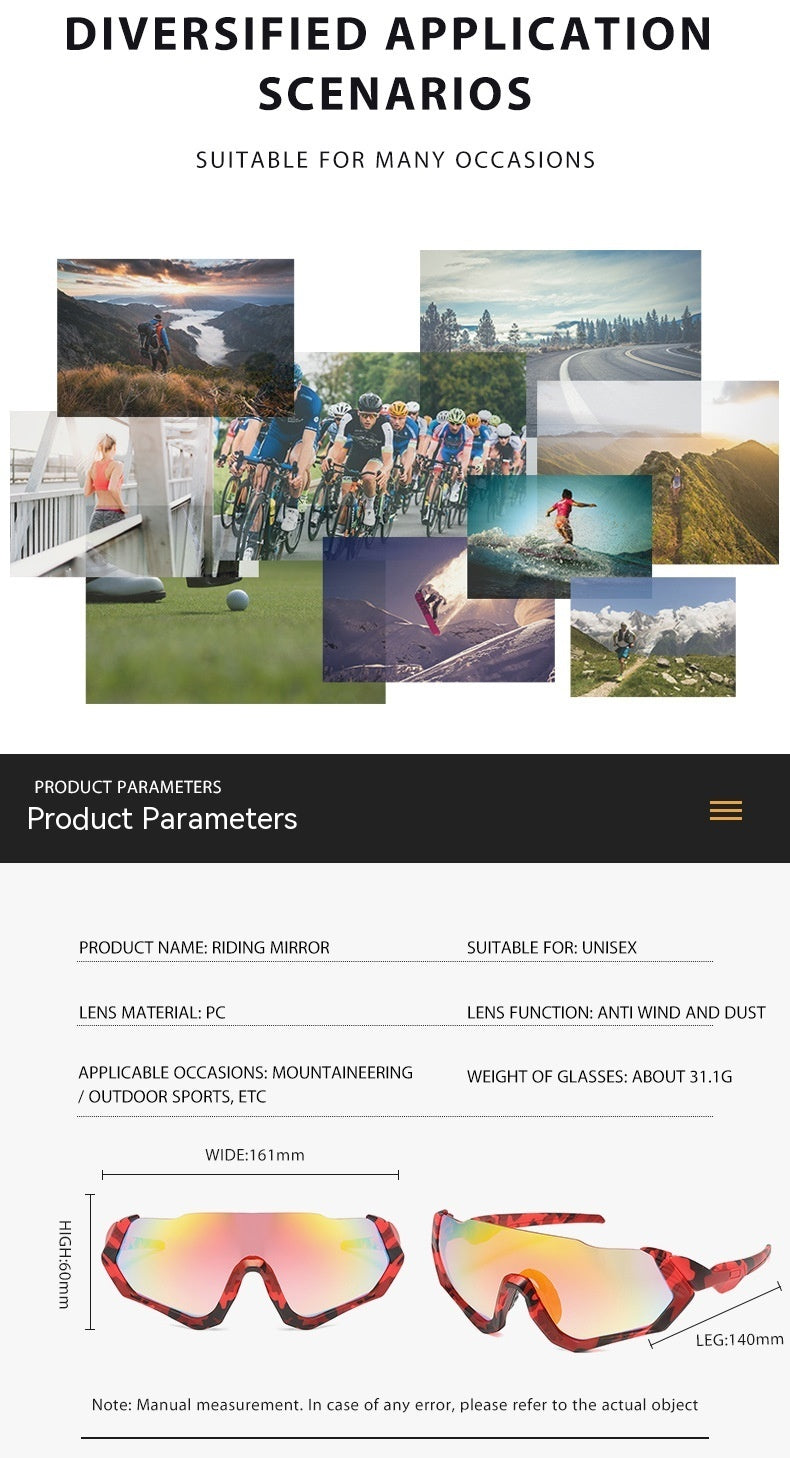Click the LEG:140mm dimension label
This screenshot has width=790, height=1458.
(739, 1339)
